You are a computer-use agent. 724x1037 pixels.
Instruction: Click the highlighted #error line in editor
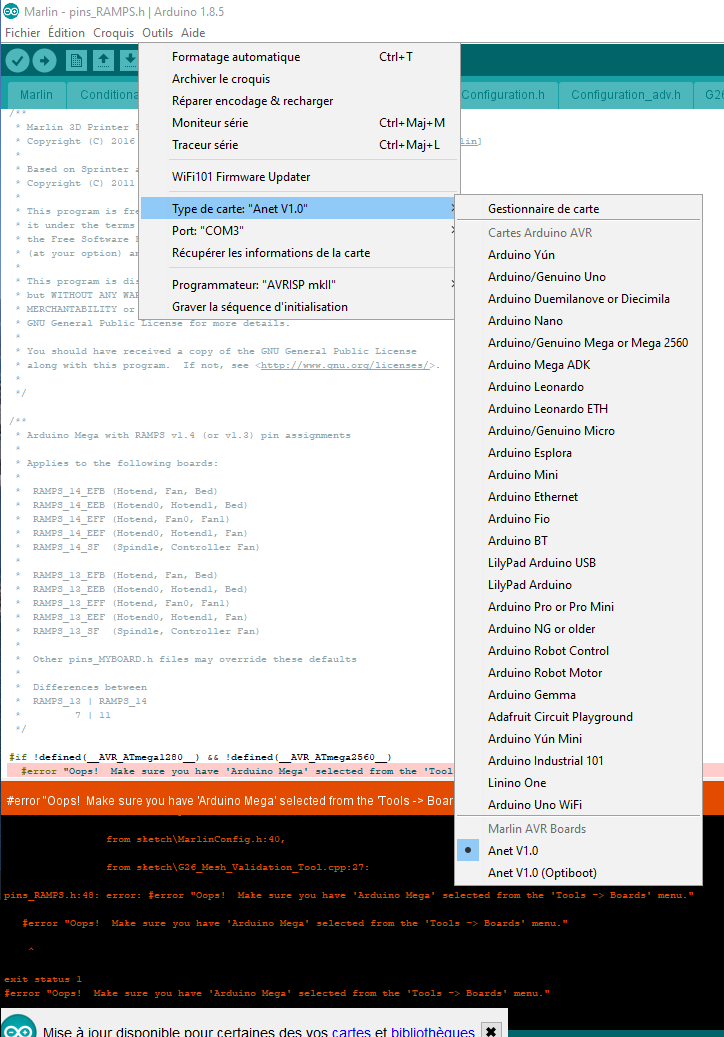tap(230, 771)
